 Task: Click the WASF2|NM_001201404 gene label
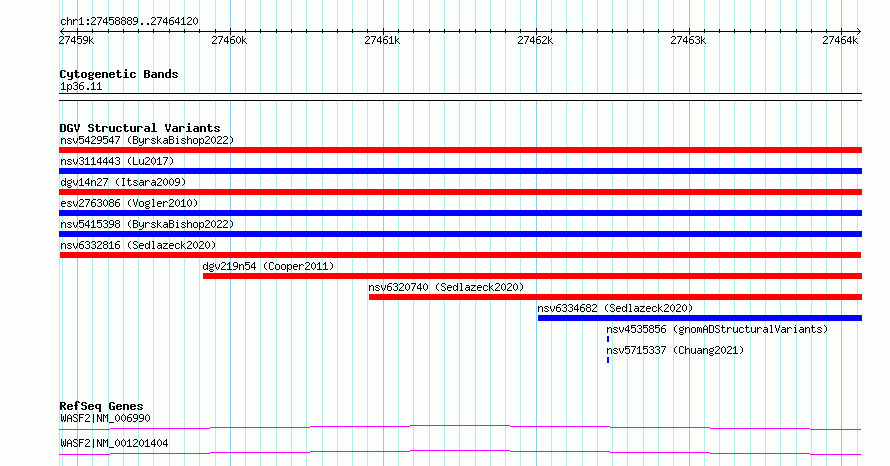[114, 443]
